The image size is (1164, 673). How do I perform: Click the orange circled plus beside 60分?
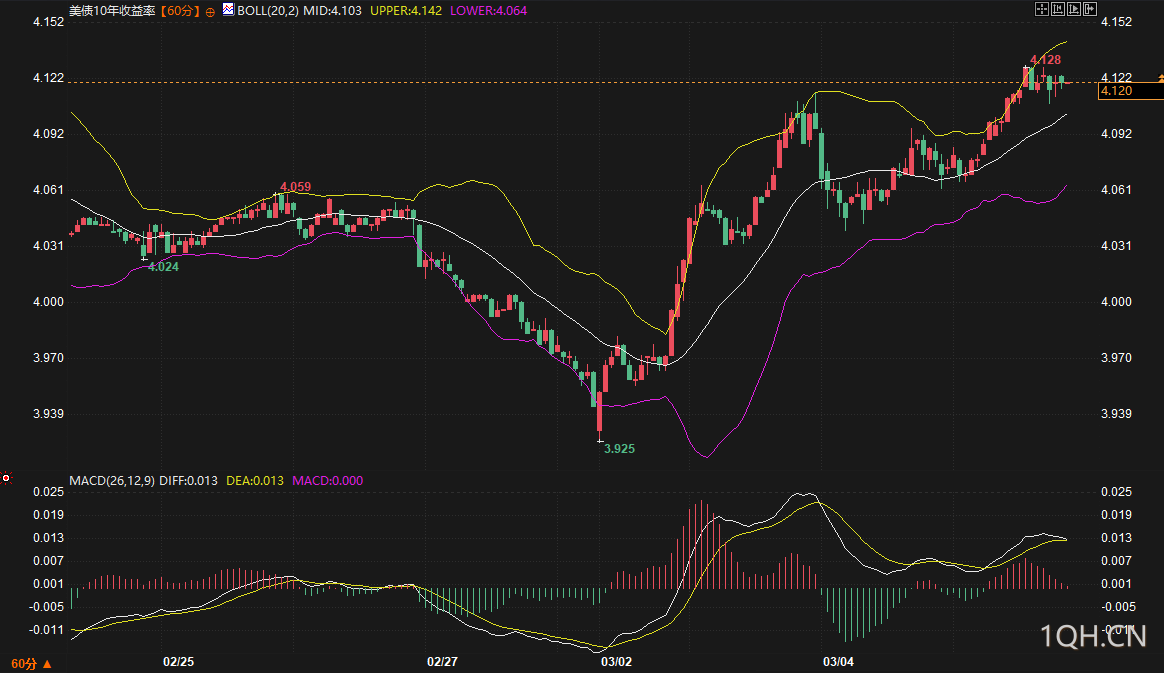pos(211,11)
